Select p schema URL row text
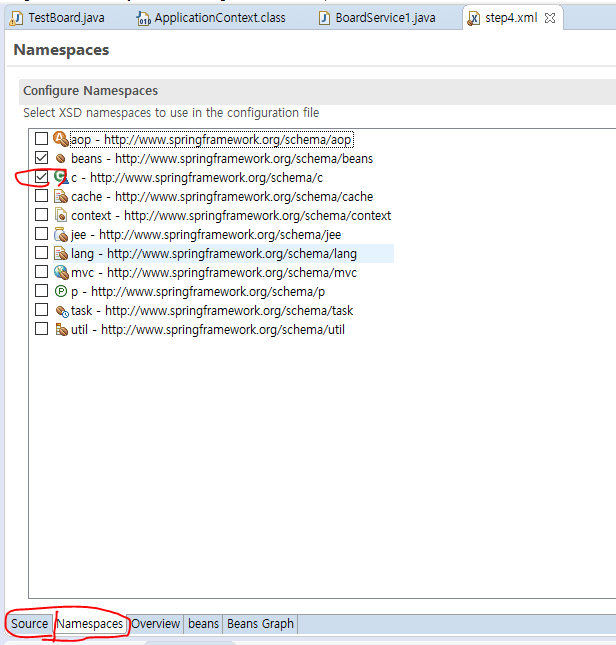 tap(198, 291)
